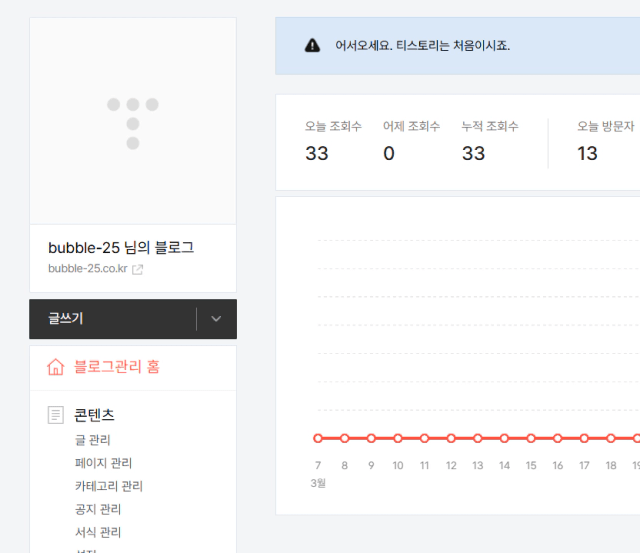Click the bubble-25 님의 블로그 title

point(121,248)
